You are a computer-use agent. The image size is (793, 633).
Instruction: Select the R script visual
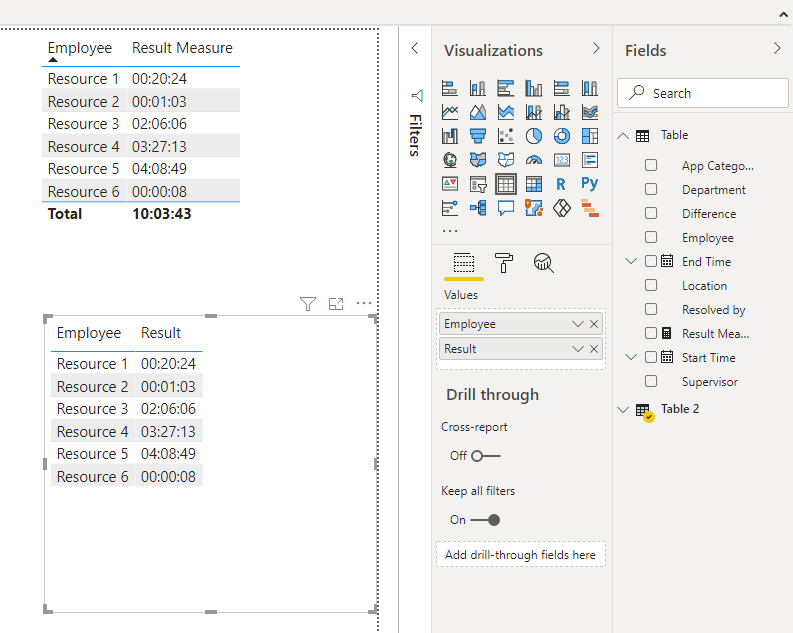tap(561, 184)
